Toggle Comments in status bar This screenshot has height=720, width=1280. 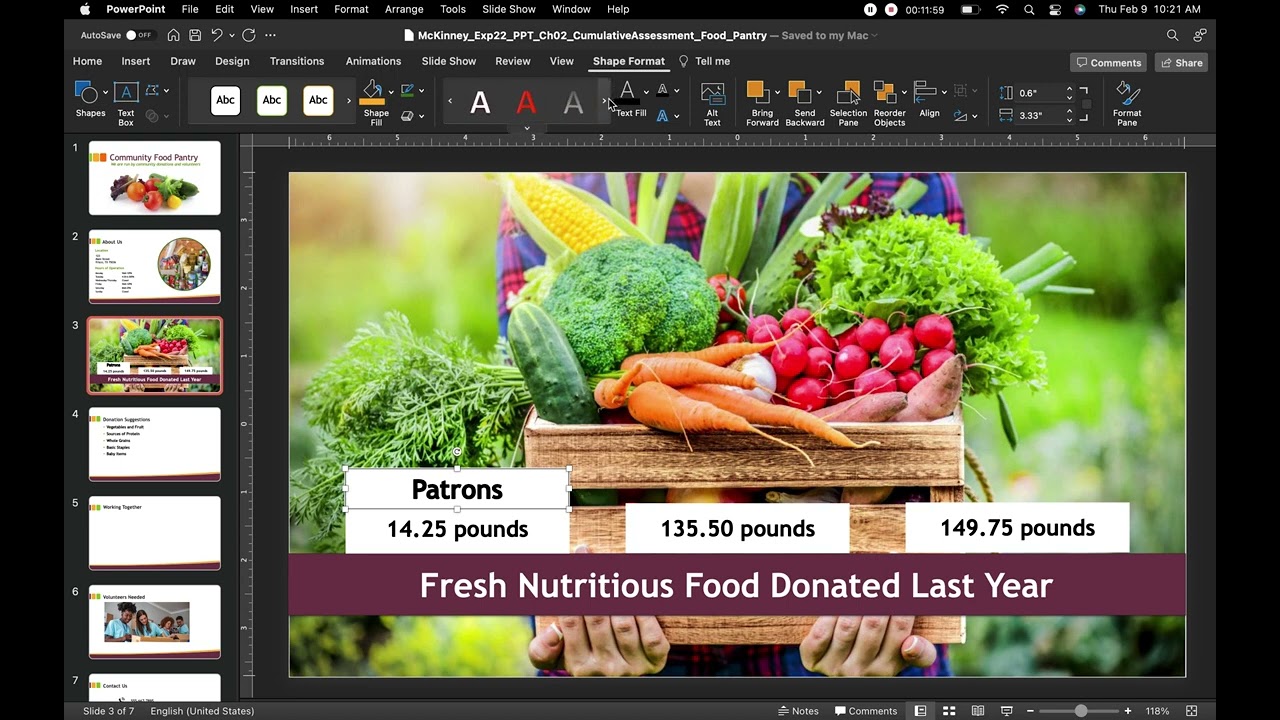[866, 711]
